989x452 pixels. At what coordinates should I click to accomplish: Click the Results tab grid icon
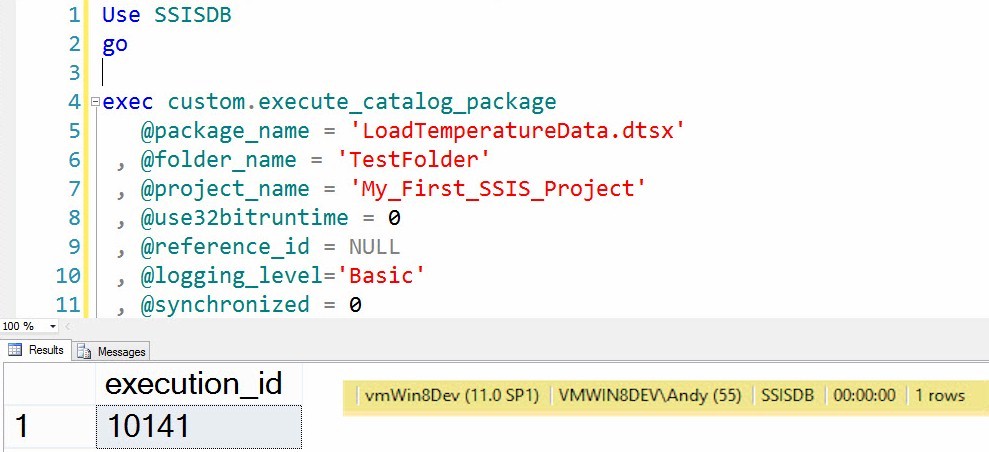click(15, 351)
